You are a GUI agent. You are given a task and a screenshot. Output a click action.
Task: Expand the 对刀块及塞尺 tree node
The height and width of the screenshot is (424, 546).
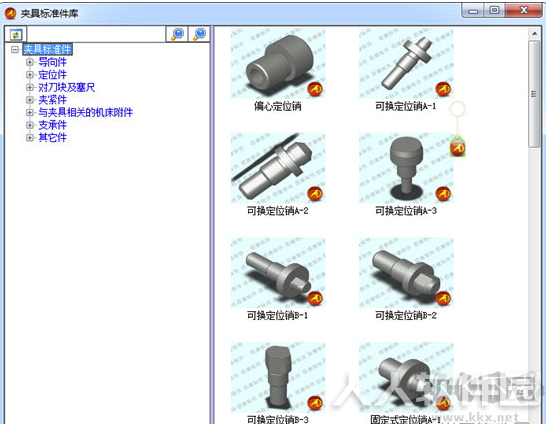coord(30,87)
